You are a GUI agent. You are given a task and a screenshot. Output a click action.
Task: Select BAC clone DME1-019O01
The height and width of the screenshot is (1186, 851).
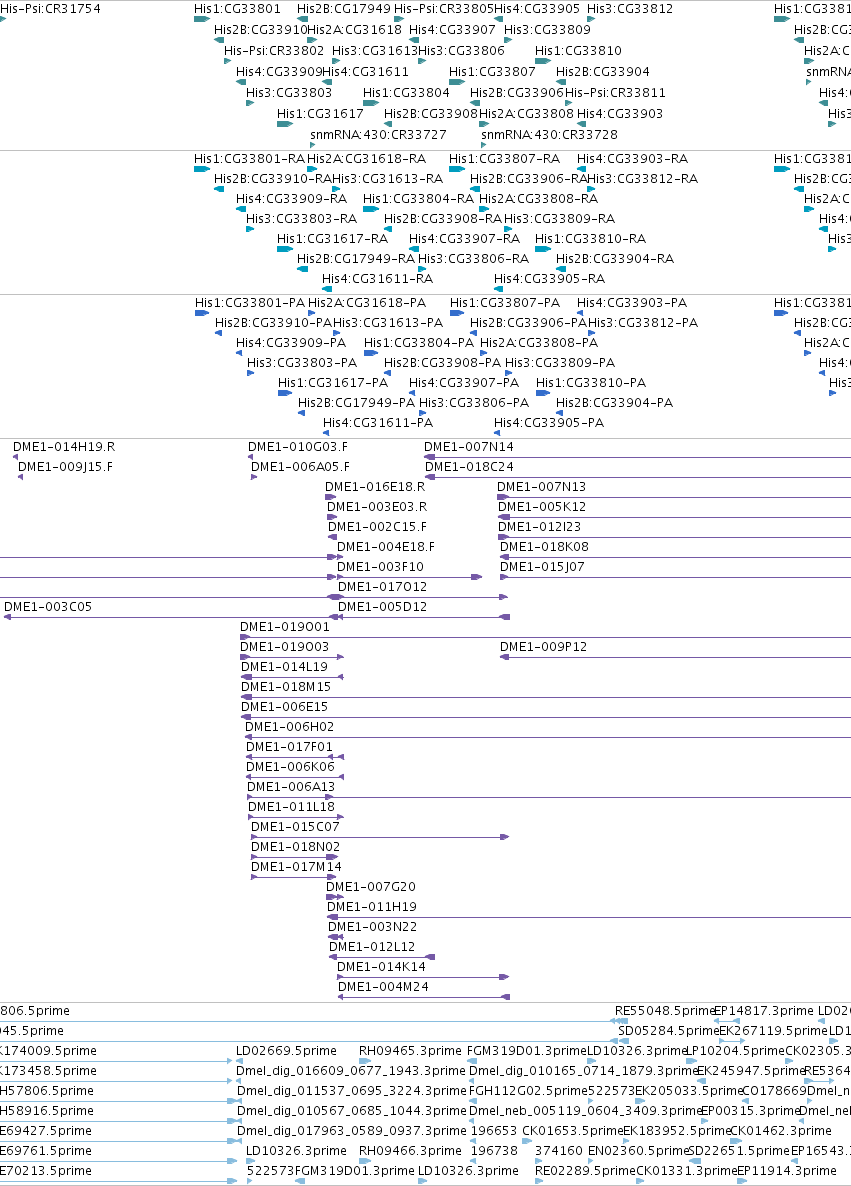pos(284,627)
